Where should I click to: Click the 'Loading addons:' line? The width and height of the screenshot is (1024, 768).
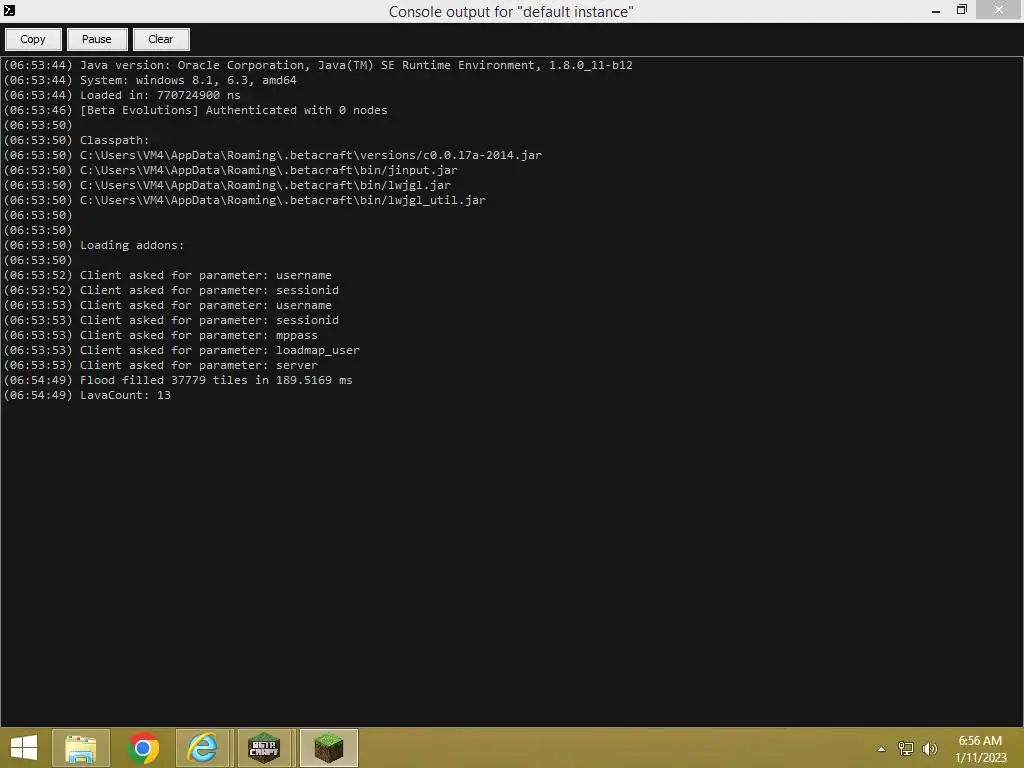[94, 246]
